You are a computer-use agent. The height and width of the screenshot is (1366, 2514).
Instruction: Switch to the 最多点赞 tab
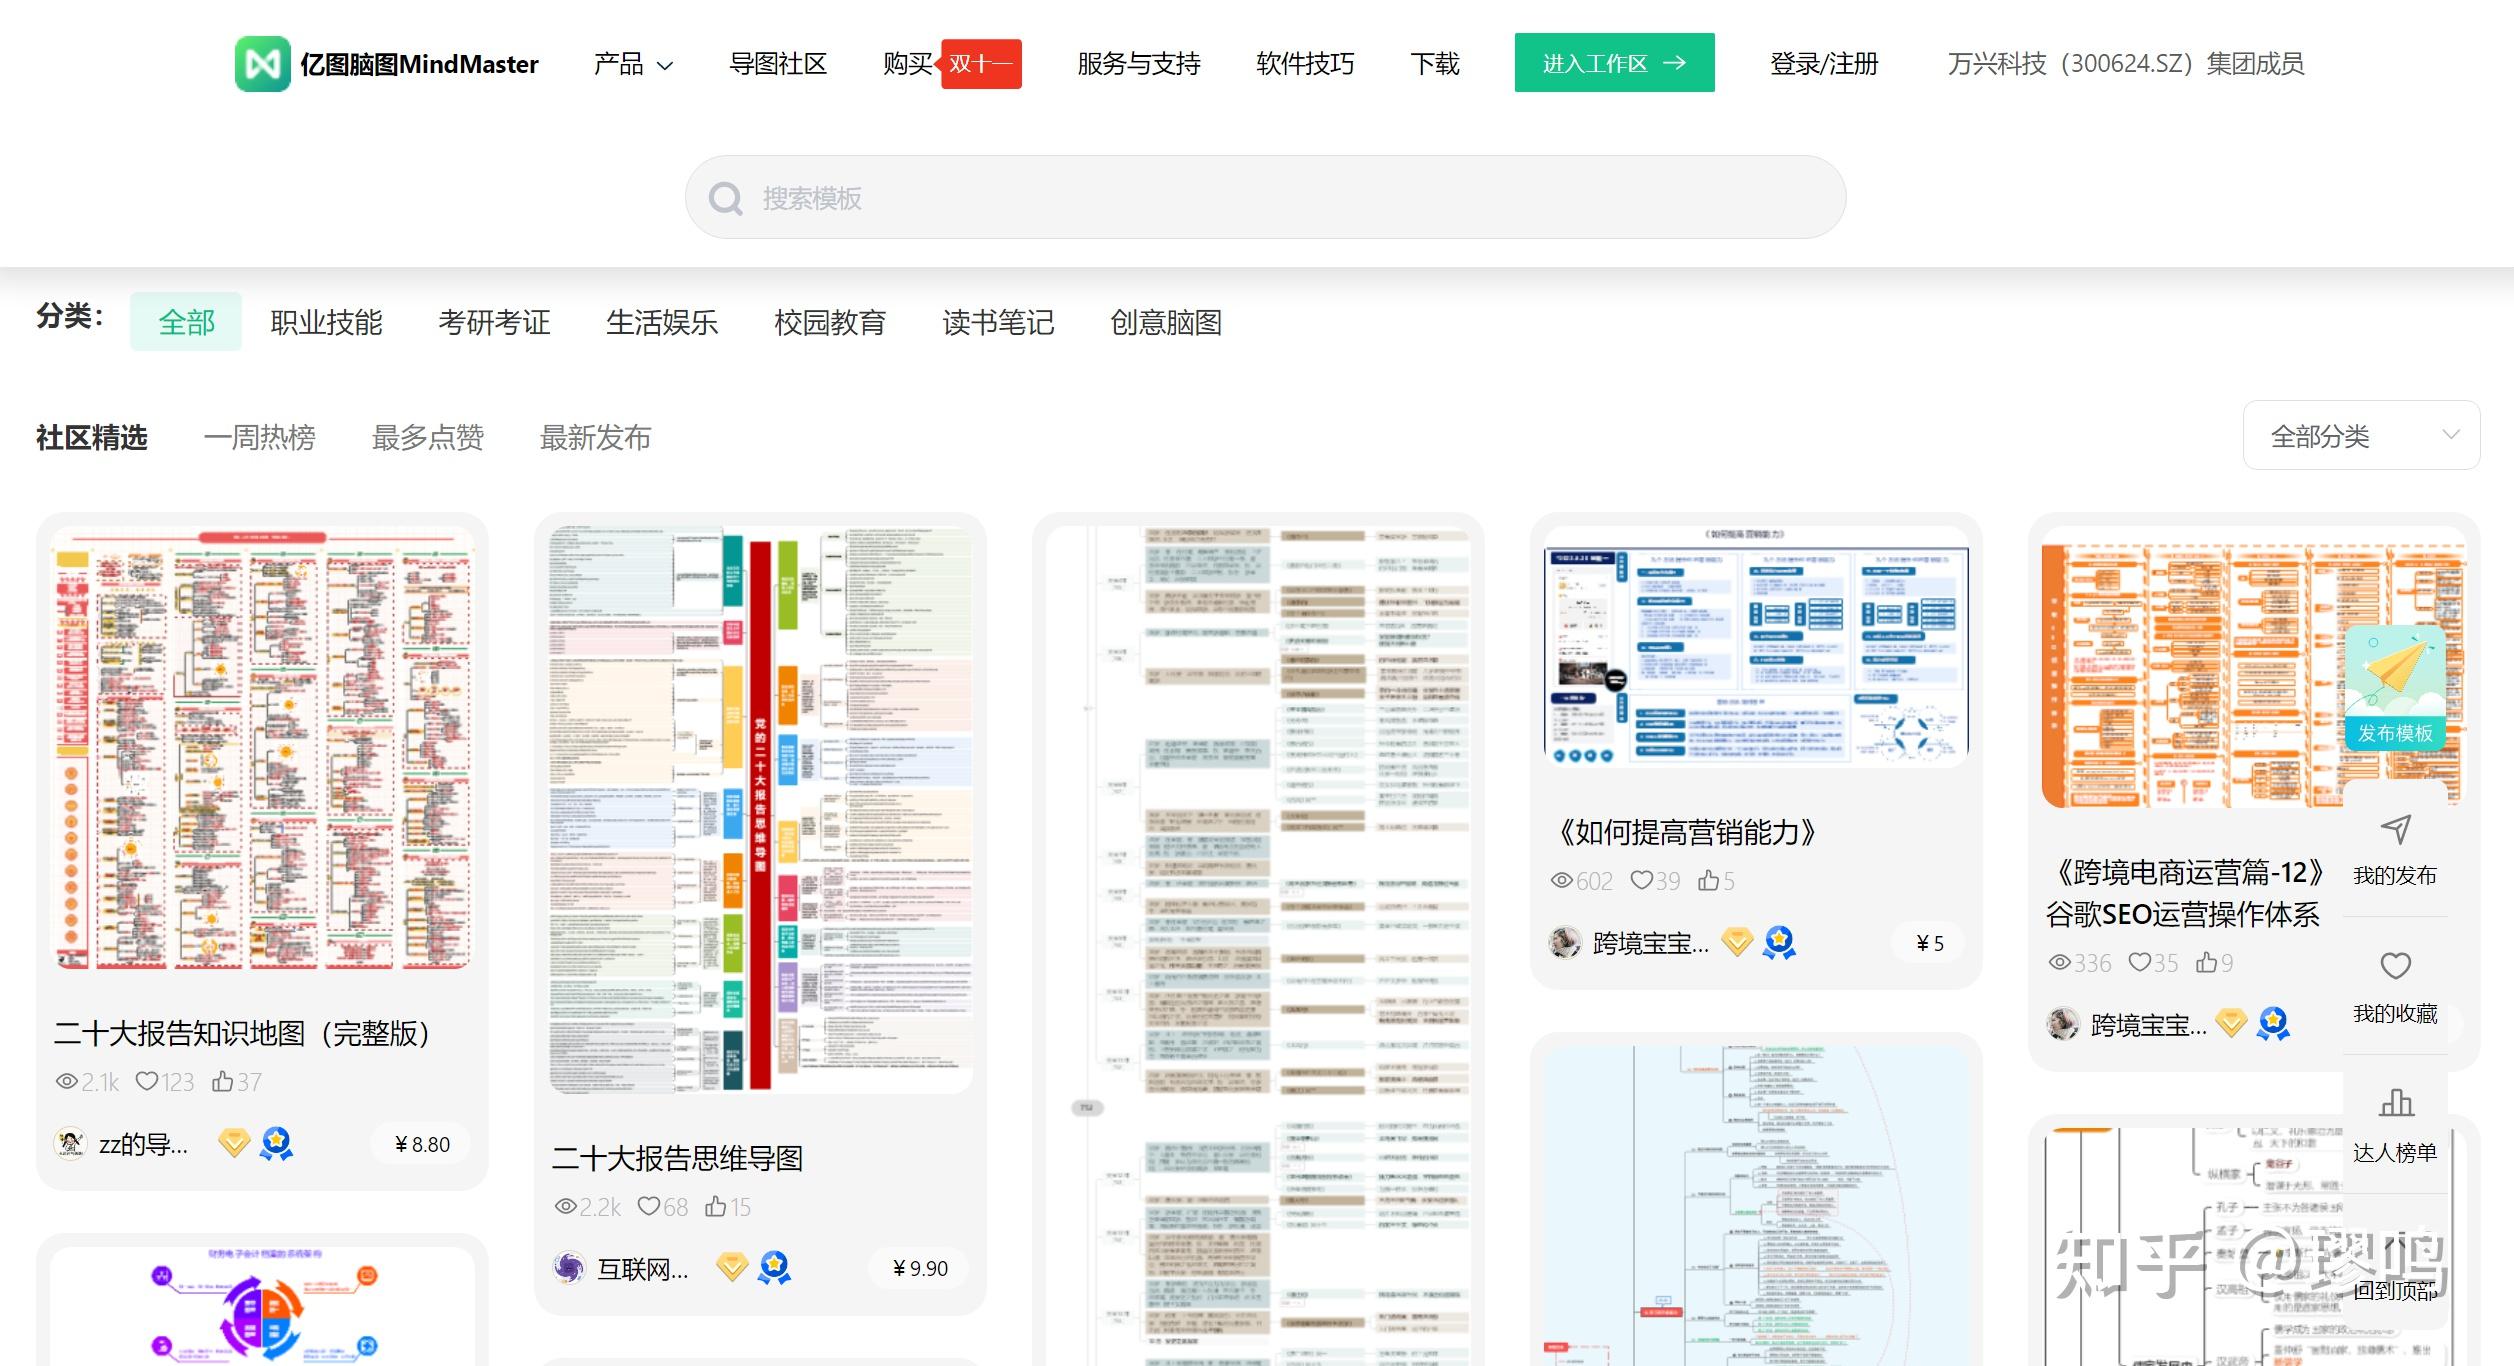pyautogui.click(x=428, y=437)
